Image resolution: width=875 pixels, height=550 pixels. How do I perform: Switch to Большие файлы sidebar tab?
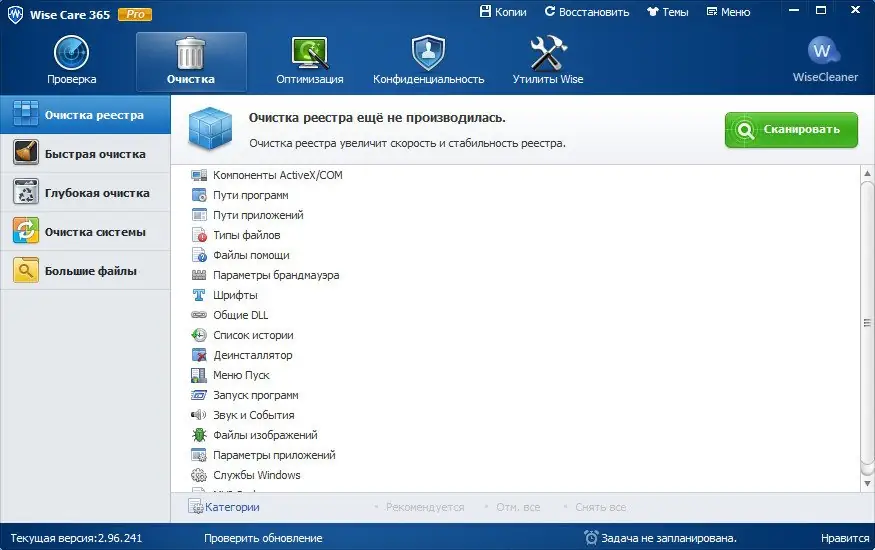point(85,271)
